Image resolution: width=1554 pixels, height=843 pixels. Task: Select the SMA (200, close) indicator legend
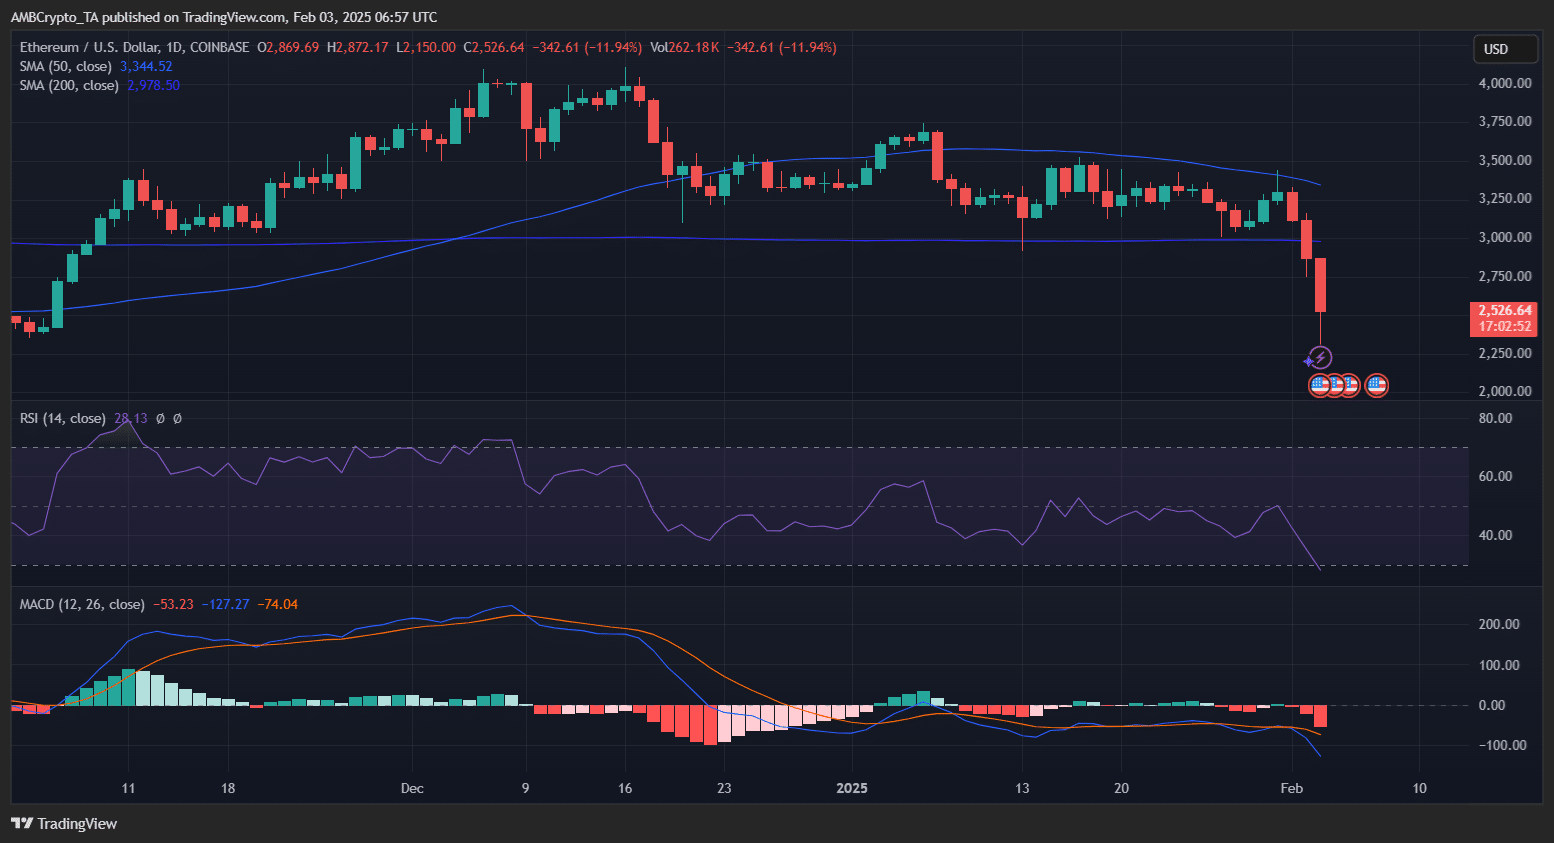69,86
